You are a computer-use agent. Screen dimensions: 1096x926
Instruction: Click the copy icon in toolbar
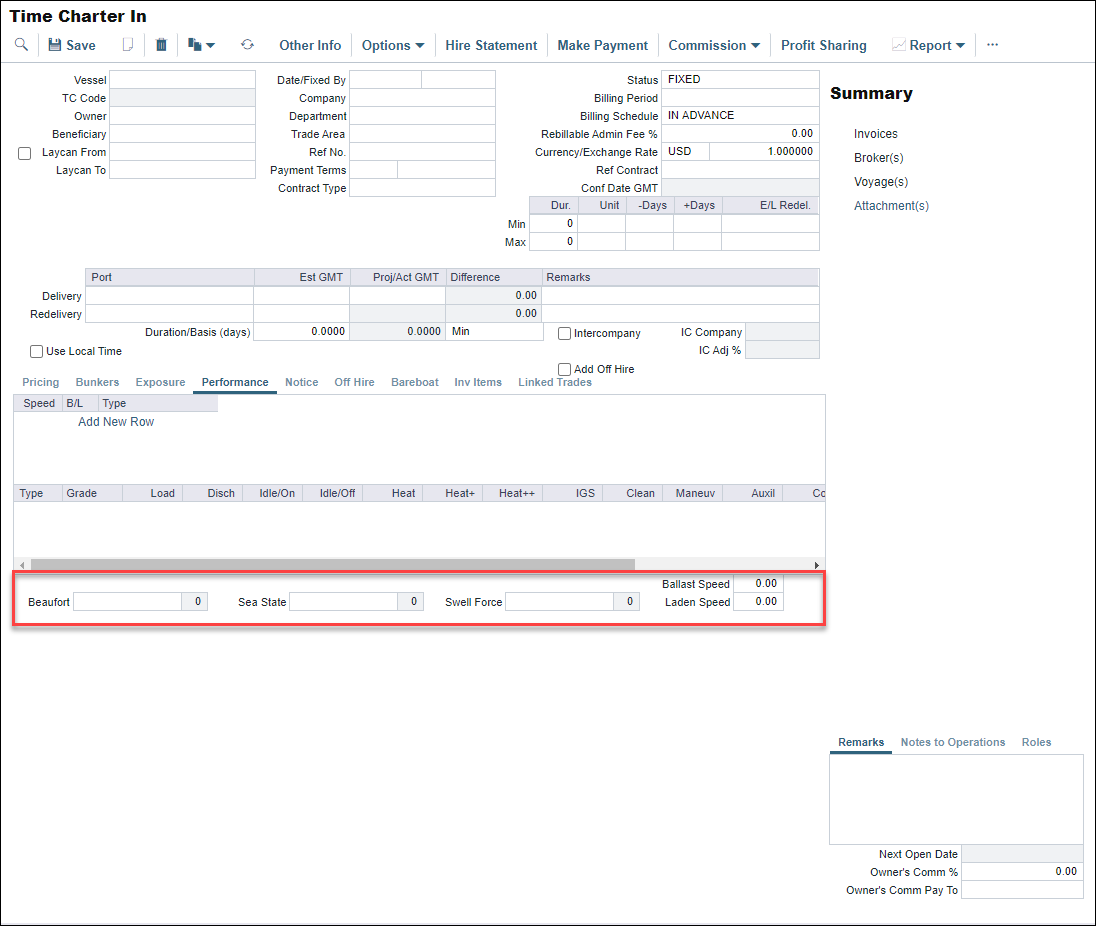coord(194,45)
